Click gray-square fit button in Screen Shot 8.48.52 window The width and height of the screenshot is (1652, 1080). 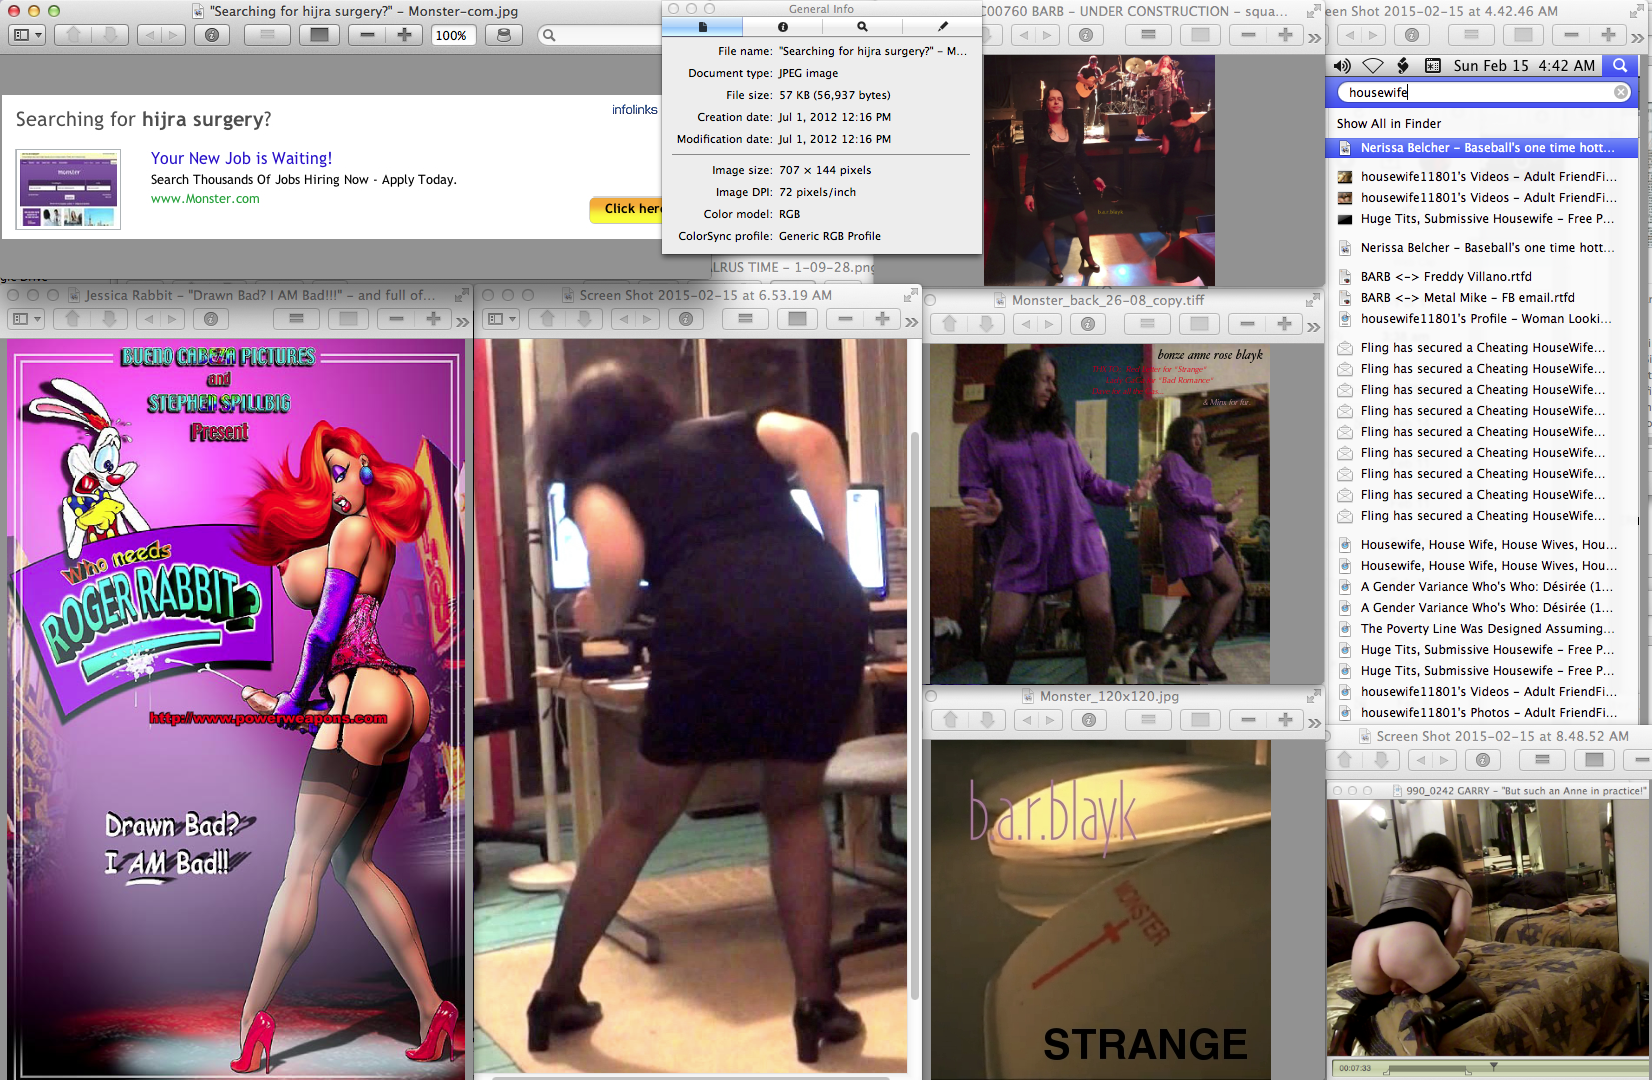click(x=1594, y=760)
